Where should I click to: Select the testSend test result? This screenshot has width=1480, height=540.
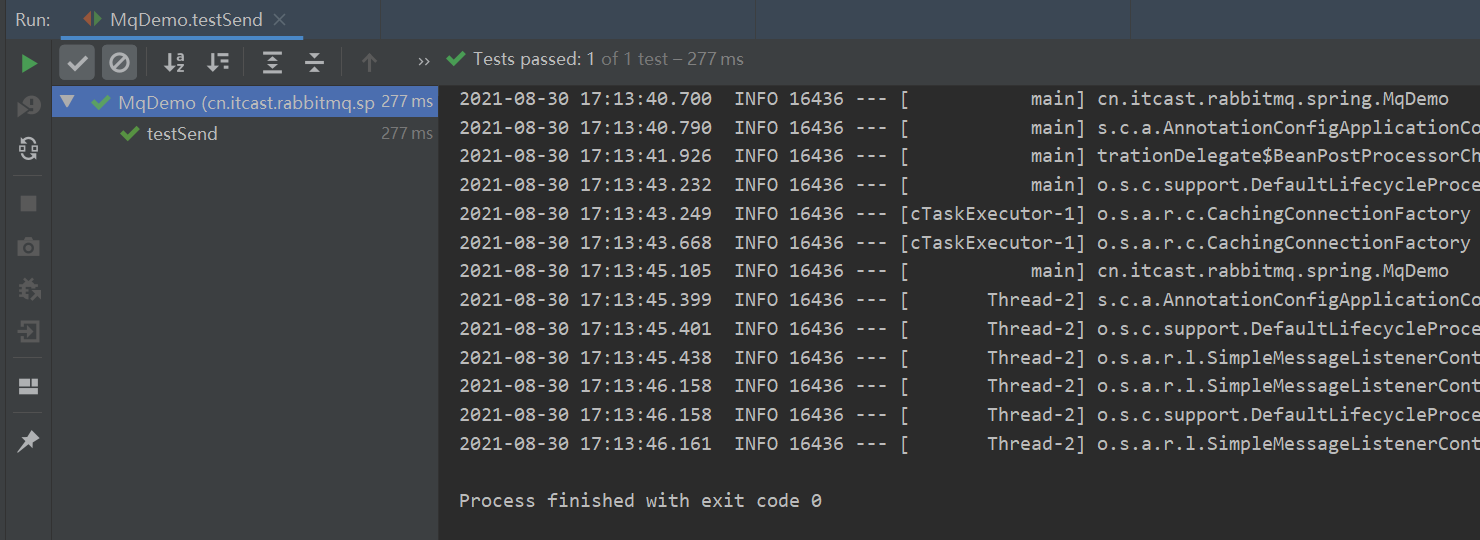pos(182,133)
